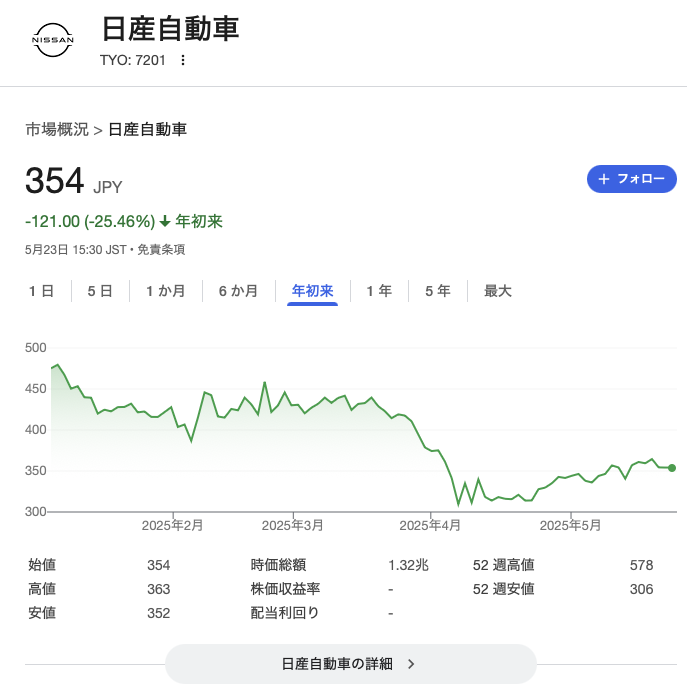The width and height of the screenshot is (687, 694).
Task: Click the TYO: 7201 ticker text
Action: click(x=133, y=60)
